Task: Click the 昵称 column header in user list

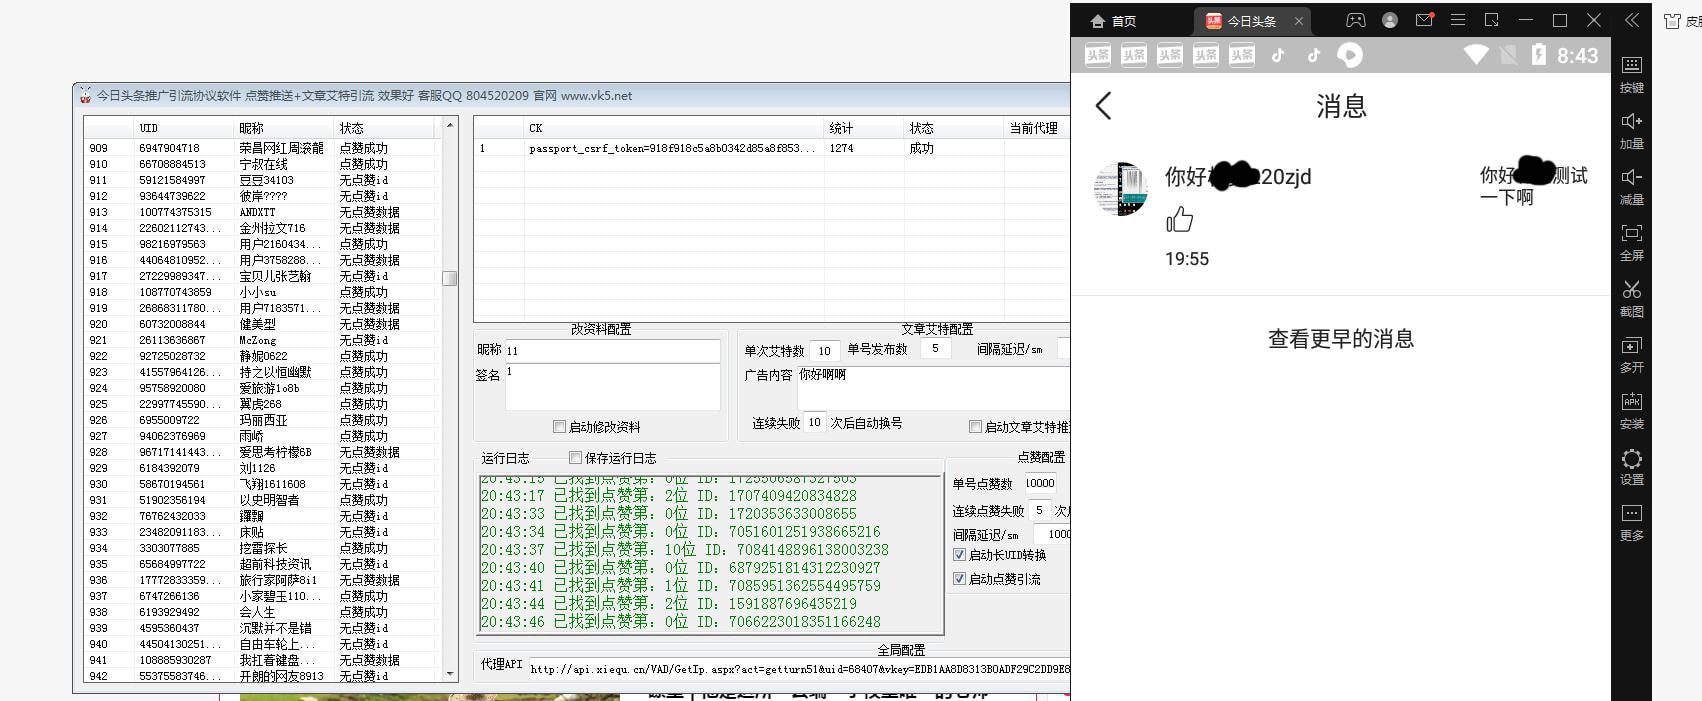Action: tap(284, 128)
